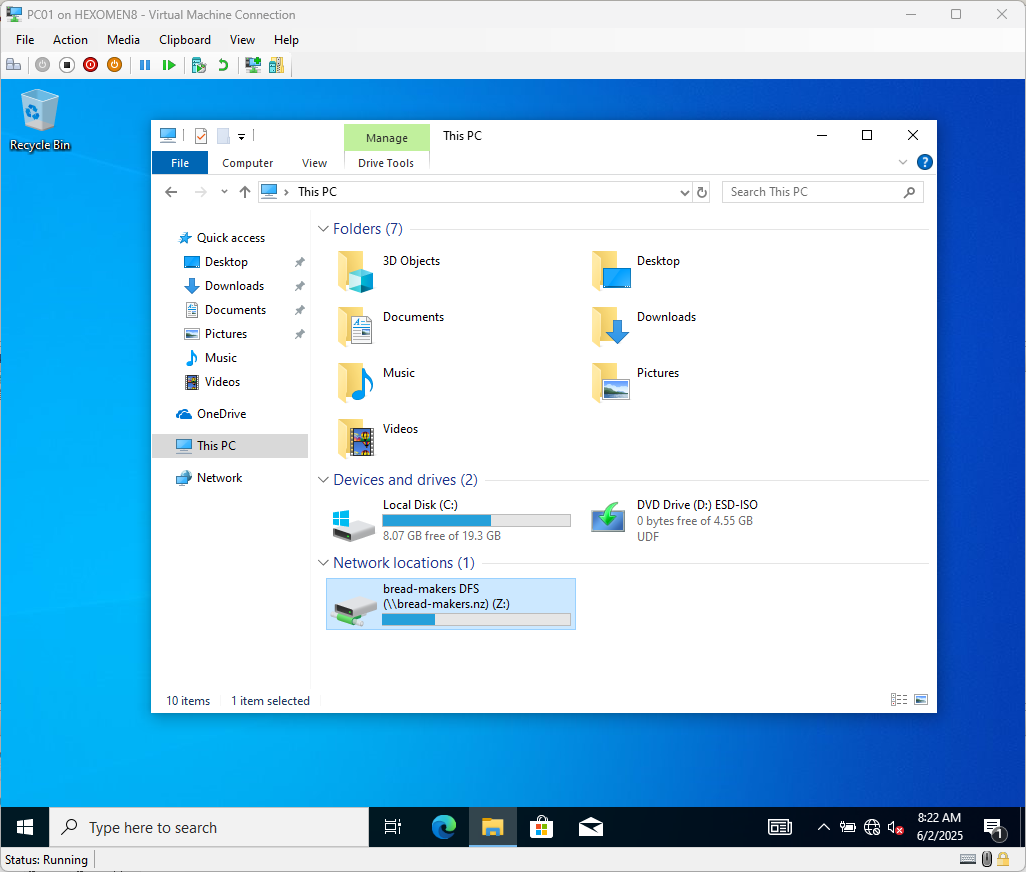
Task: Click the Local Disk (C:) usage bar
Action: point(476,521)
